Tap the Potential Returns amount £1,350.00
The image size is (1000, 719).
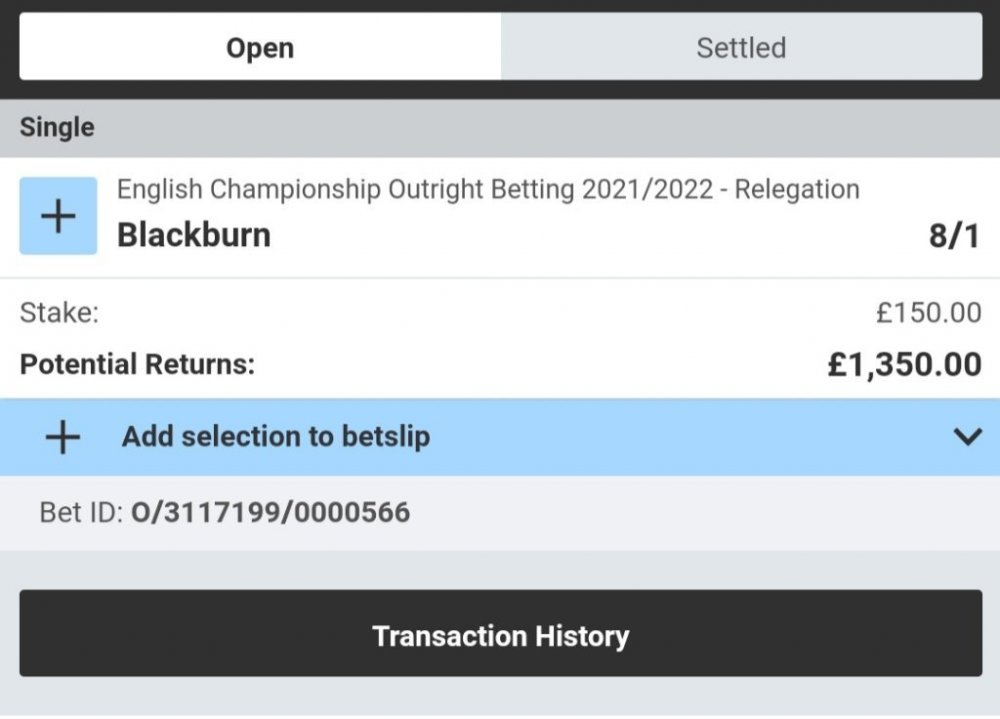906,364
